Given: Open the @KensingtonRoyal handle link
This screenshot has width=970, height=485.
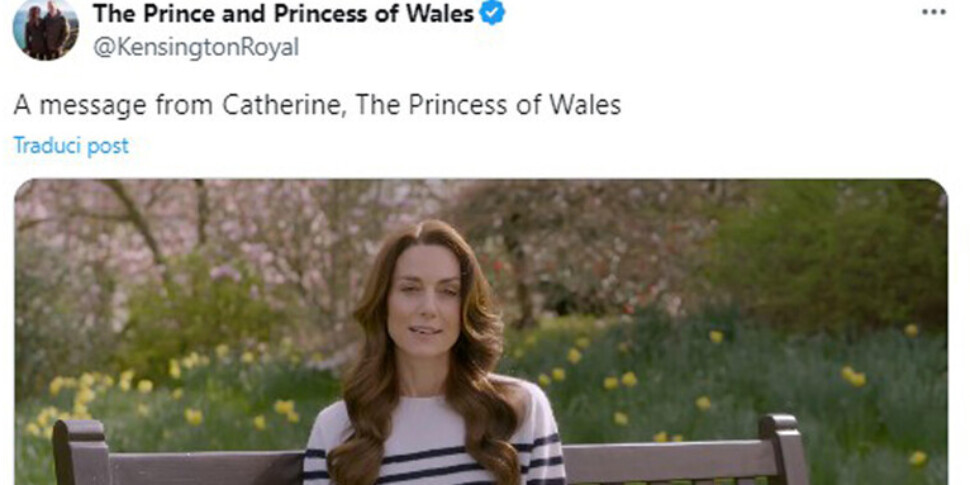Looking at the screenshot, I should pos(196,47).
